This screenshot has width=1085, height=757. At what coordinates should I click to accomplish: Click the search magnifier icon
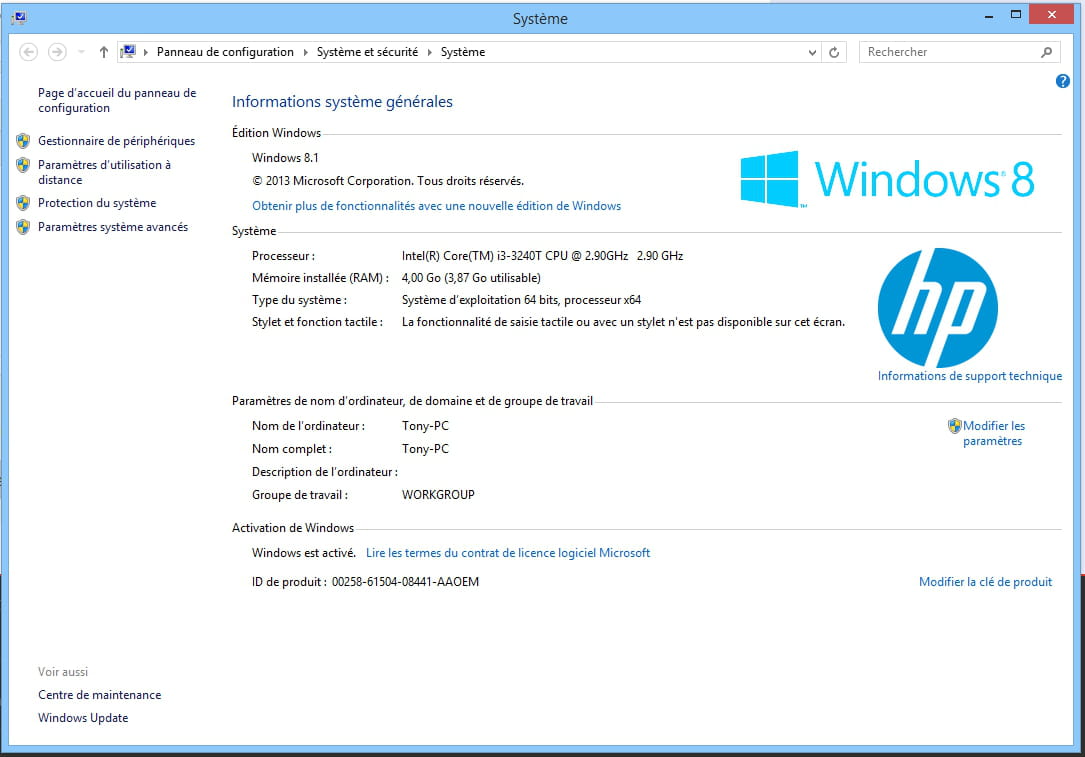tap(1047, 52)
